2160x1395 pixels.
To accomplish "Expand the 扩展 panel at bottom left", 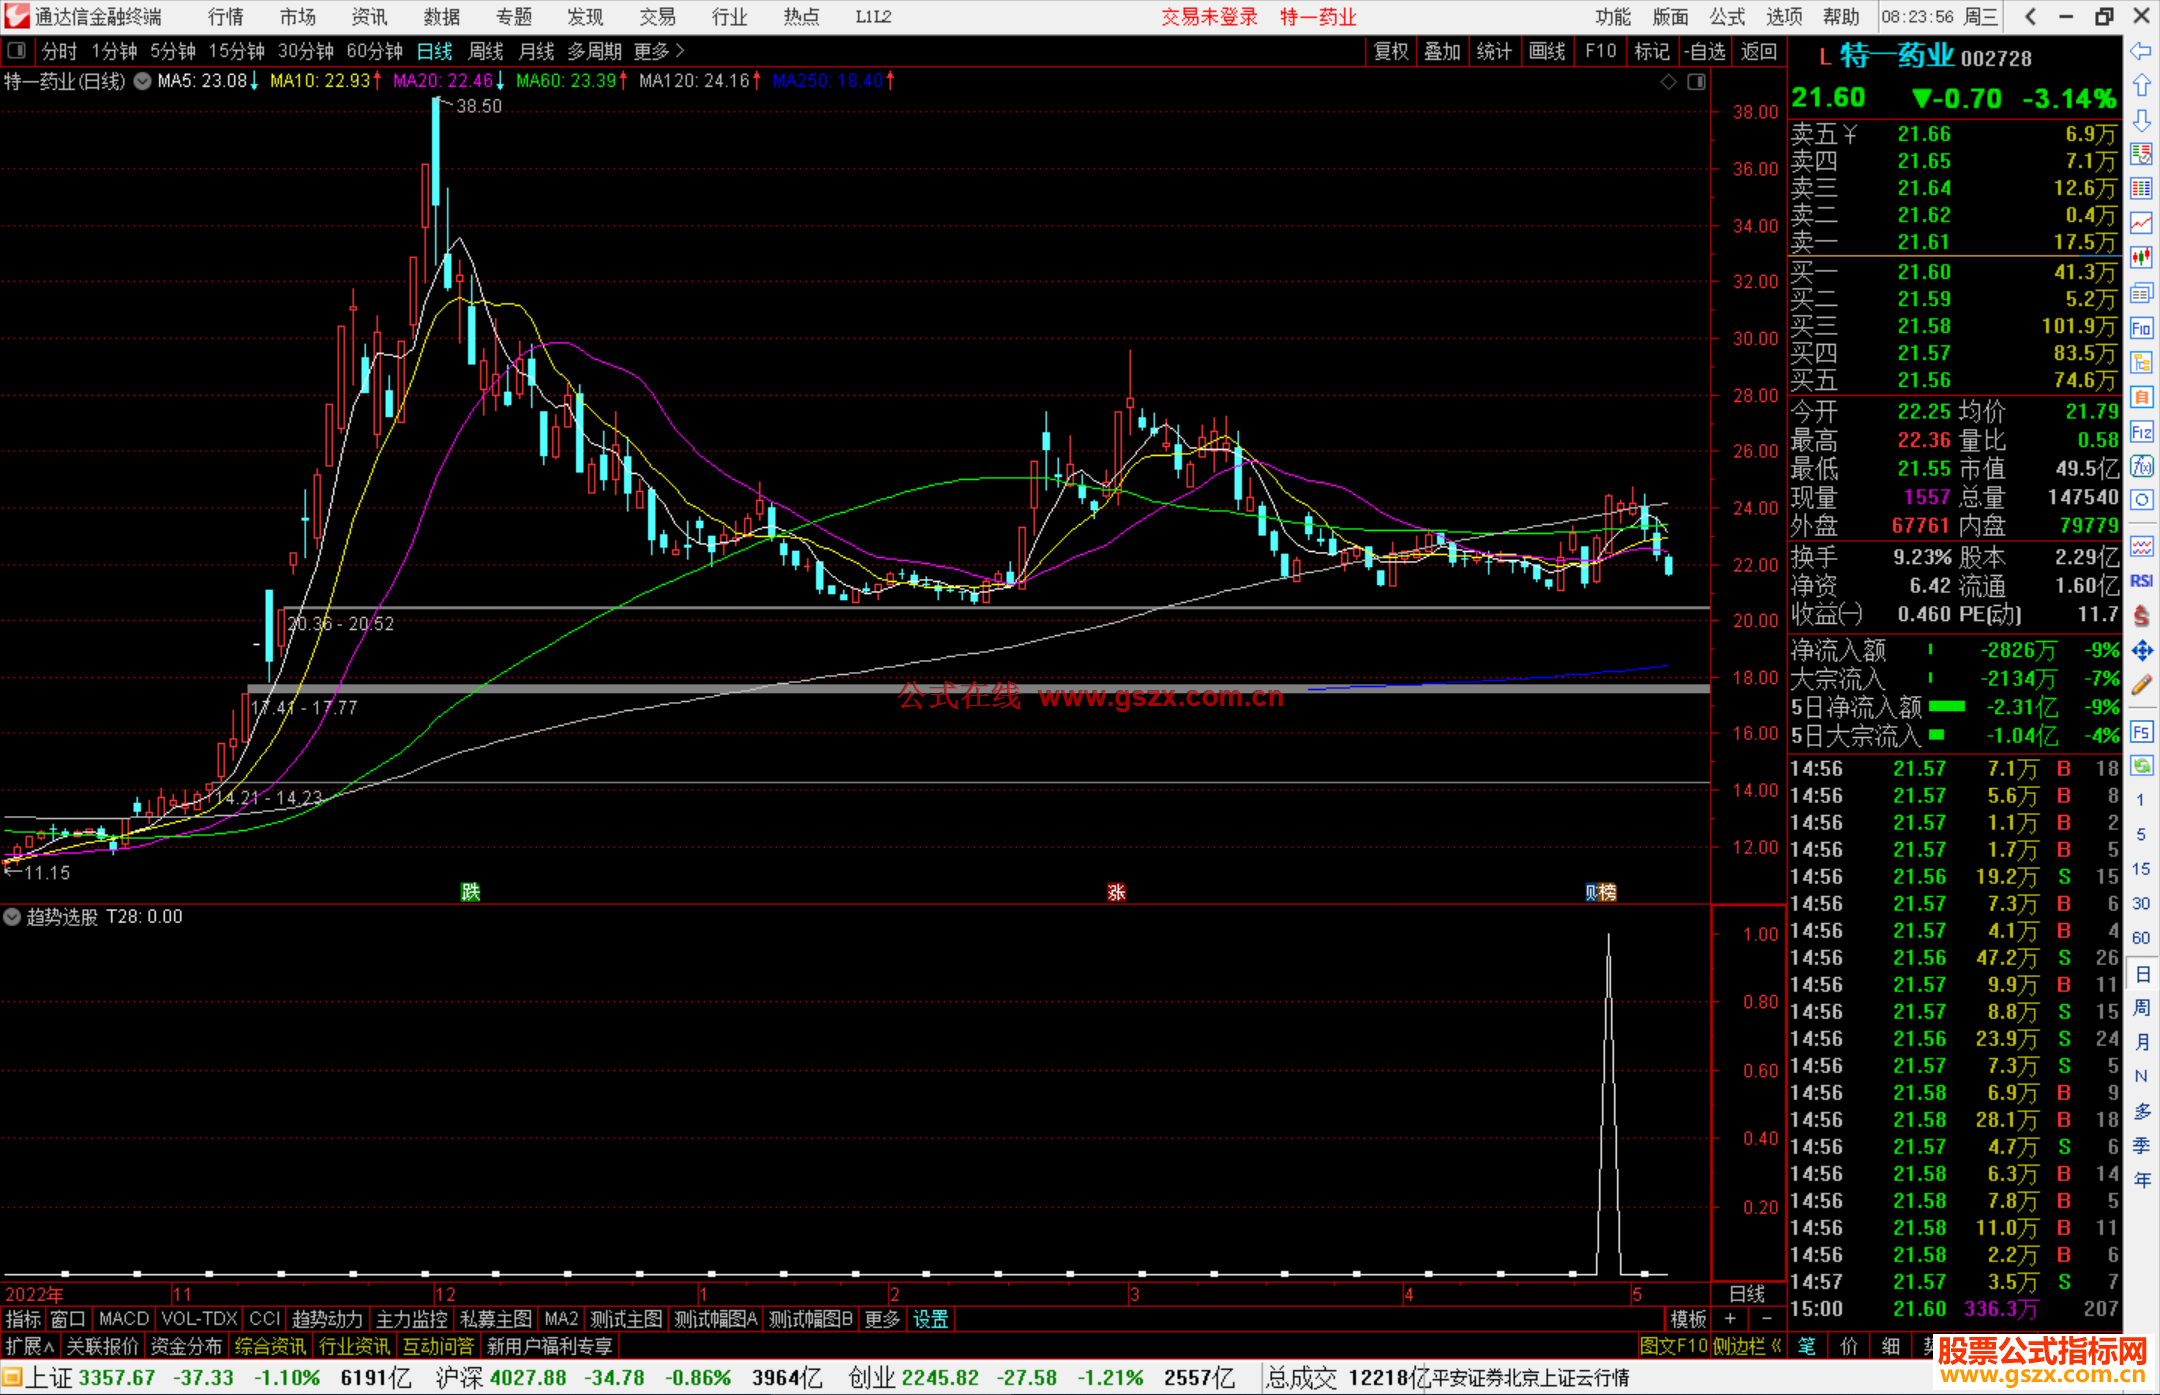I will (30, 1347).
